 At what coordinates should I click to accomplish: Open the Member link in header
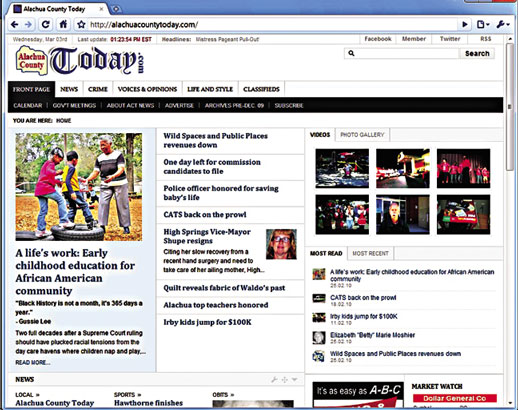tap(413, 39)
